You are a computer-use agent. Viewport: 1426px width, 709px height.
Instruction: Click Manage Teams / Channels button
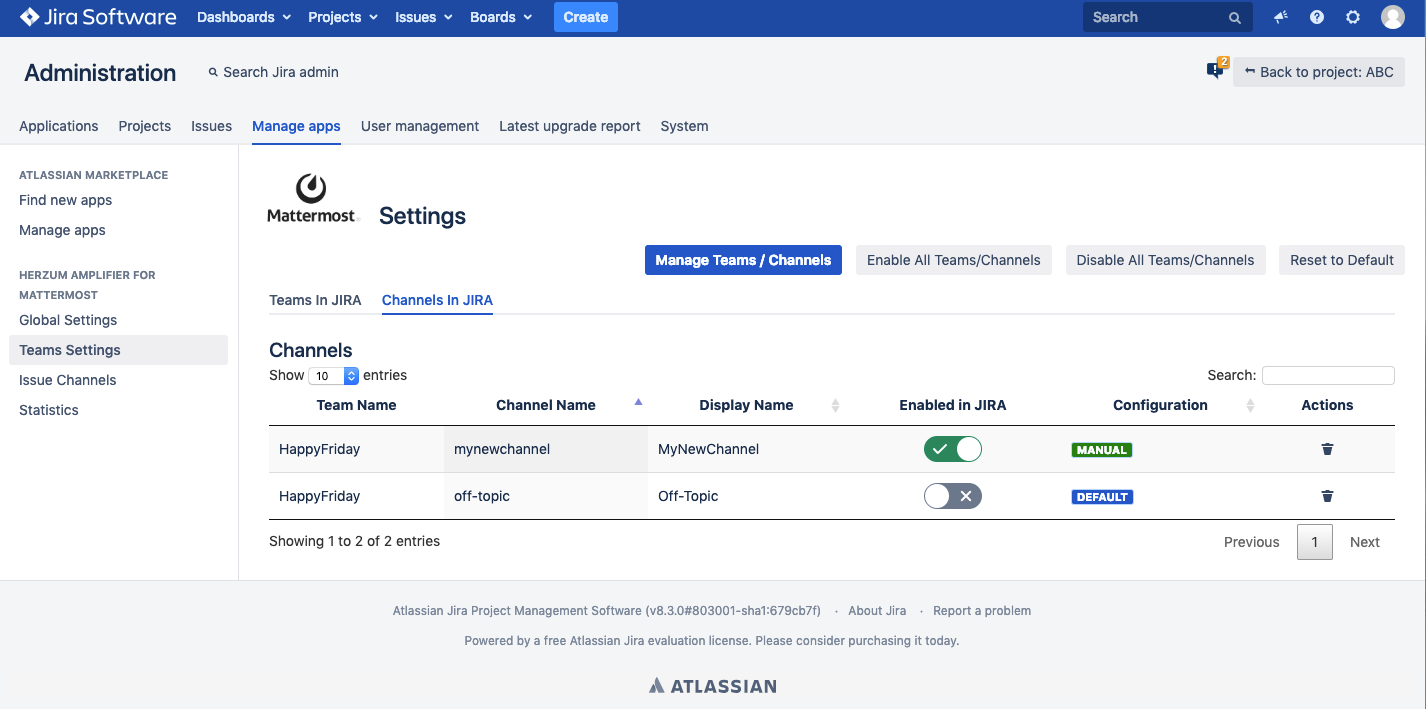[743, 260]
